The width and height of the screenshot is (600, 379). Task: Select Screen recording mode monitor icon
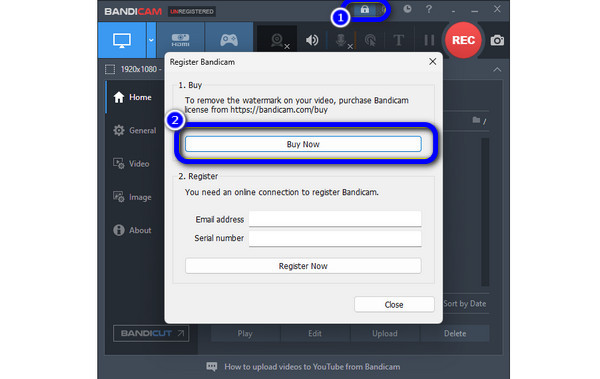coord(122,40)
